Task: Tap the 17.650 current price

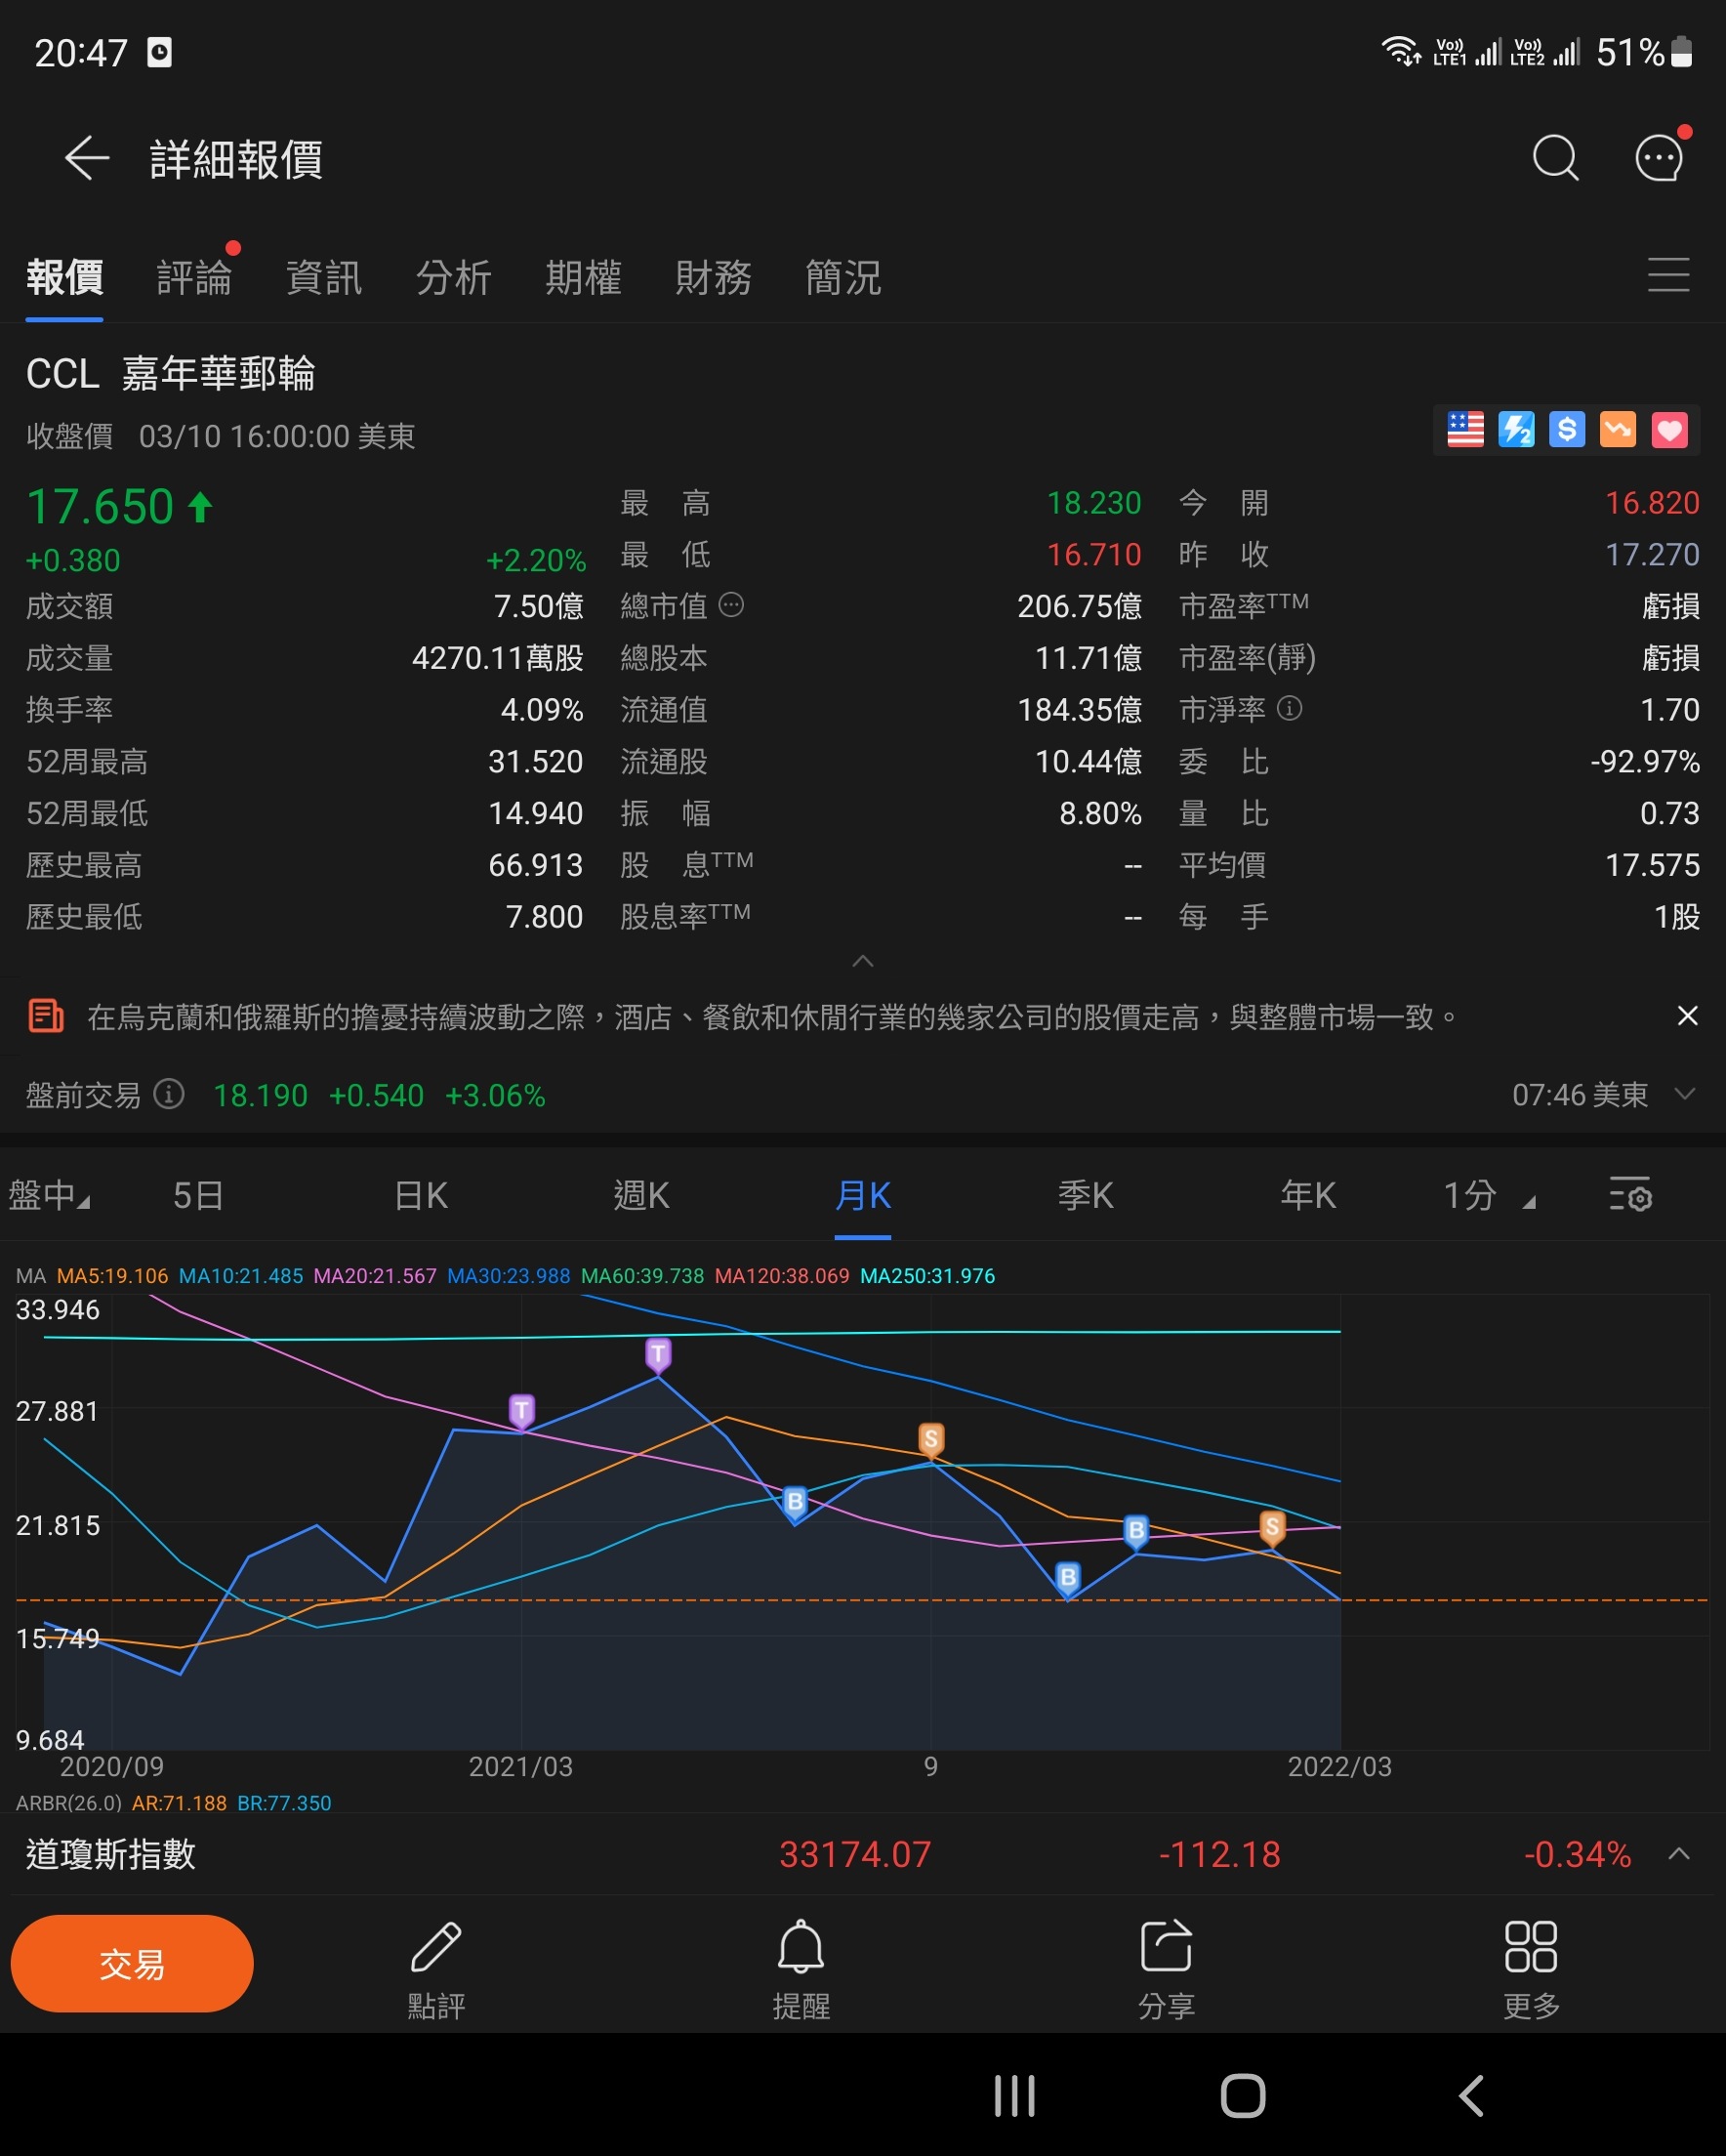Action: [x=100, y=507]
